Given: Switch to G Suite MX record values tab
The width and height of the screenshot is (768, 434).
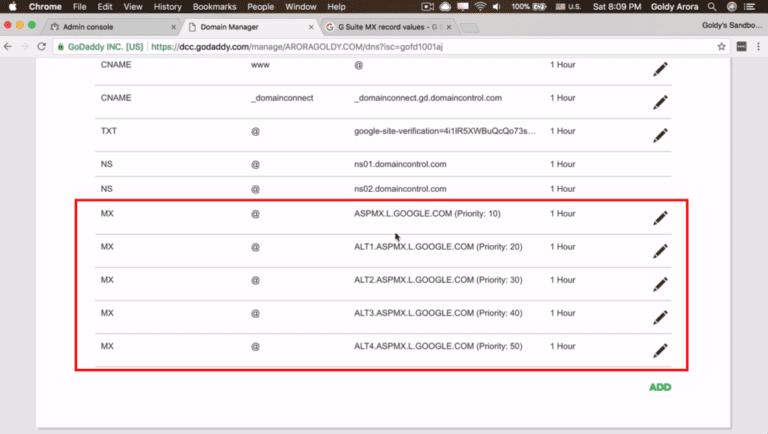Looking at the screenshot, I should (387, 27).
